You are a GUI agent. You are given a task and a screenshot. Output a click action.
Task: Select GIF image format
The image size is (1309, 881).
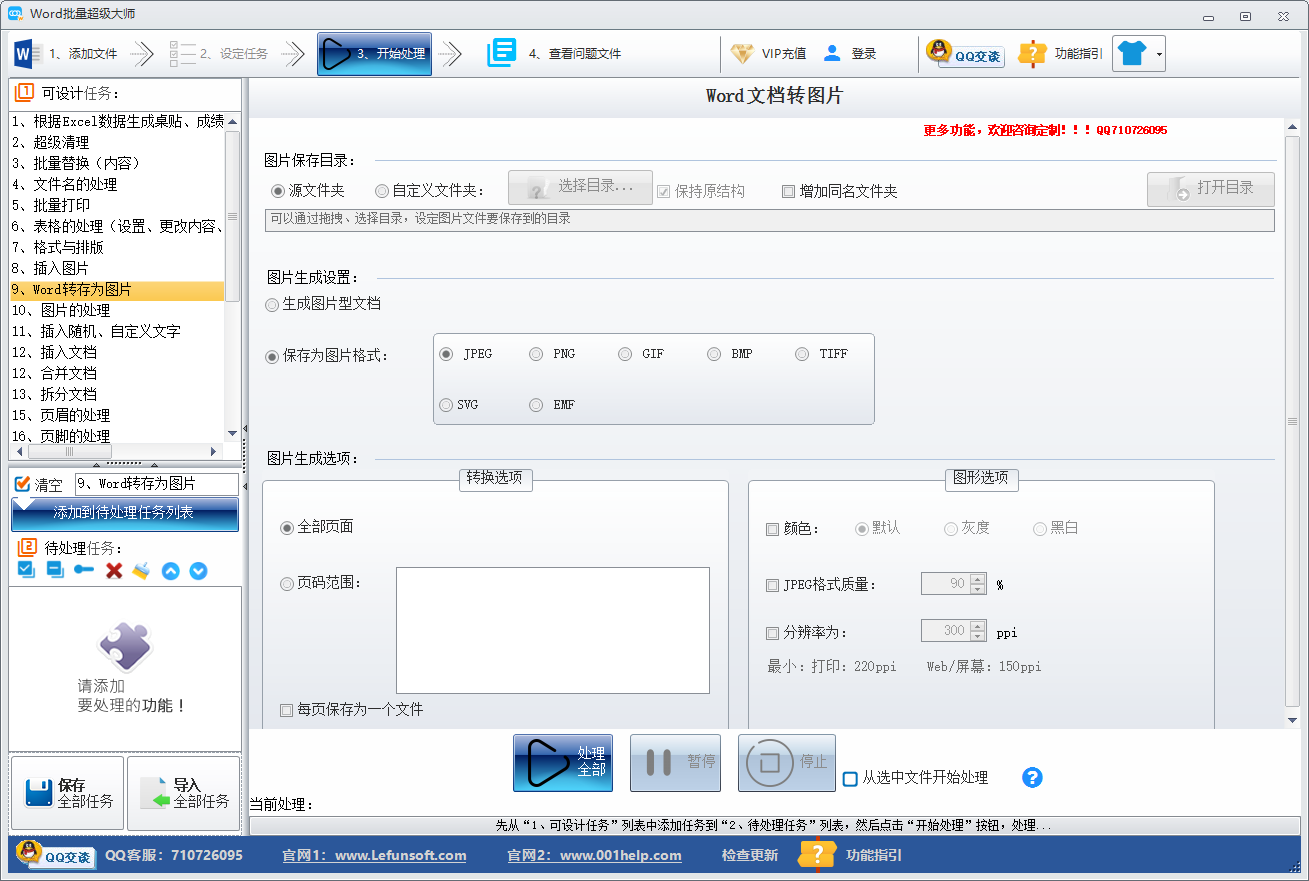[x=625, y=354]
